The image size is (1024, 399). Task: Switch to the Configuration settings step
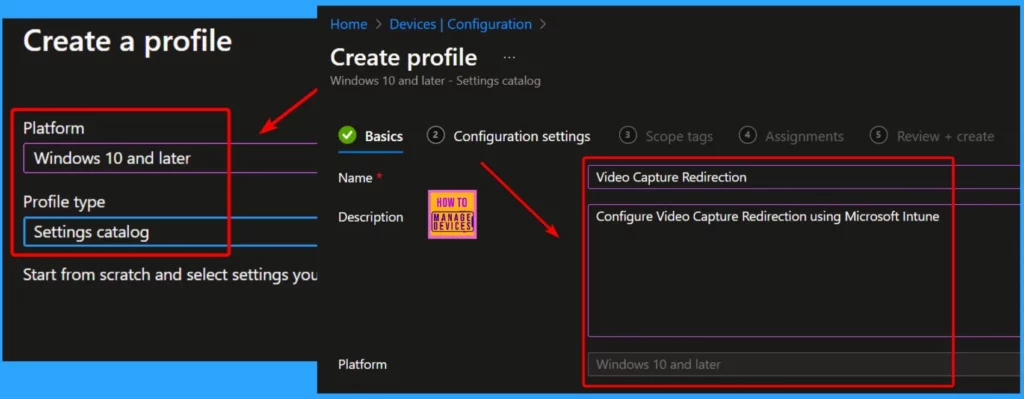click(509, 136)
